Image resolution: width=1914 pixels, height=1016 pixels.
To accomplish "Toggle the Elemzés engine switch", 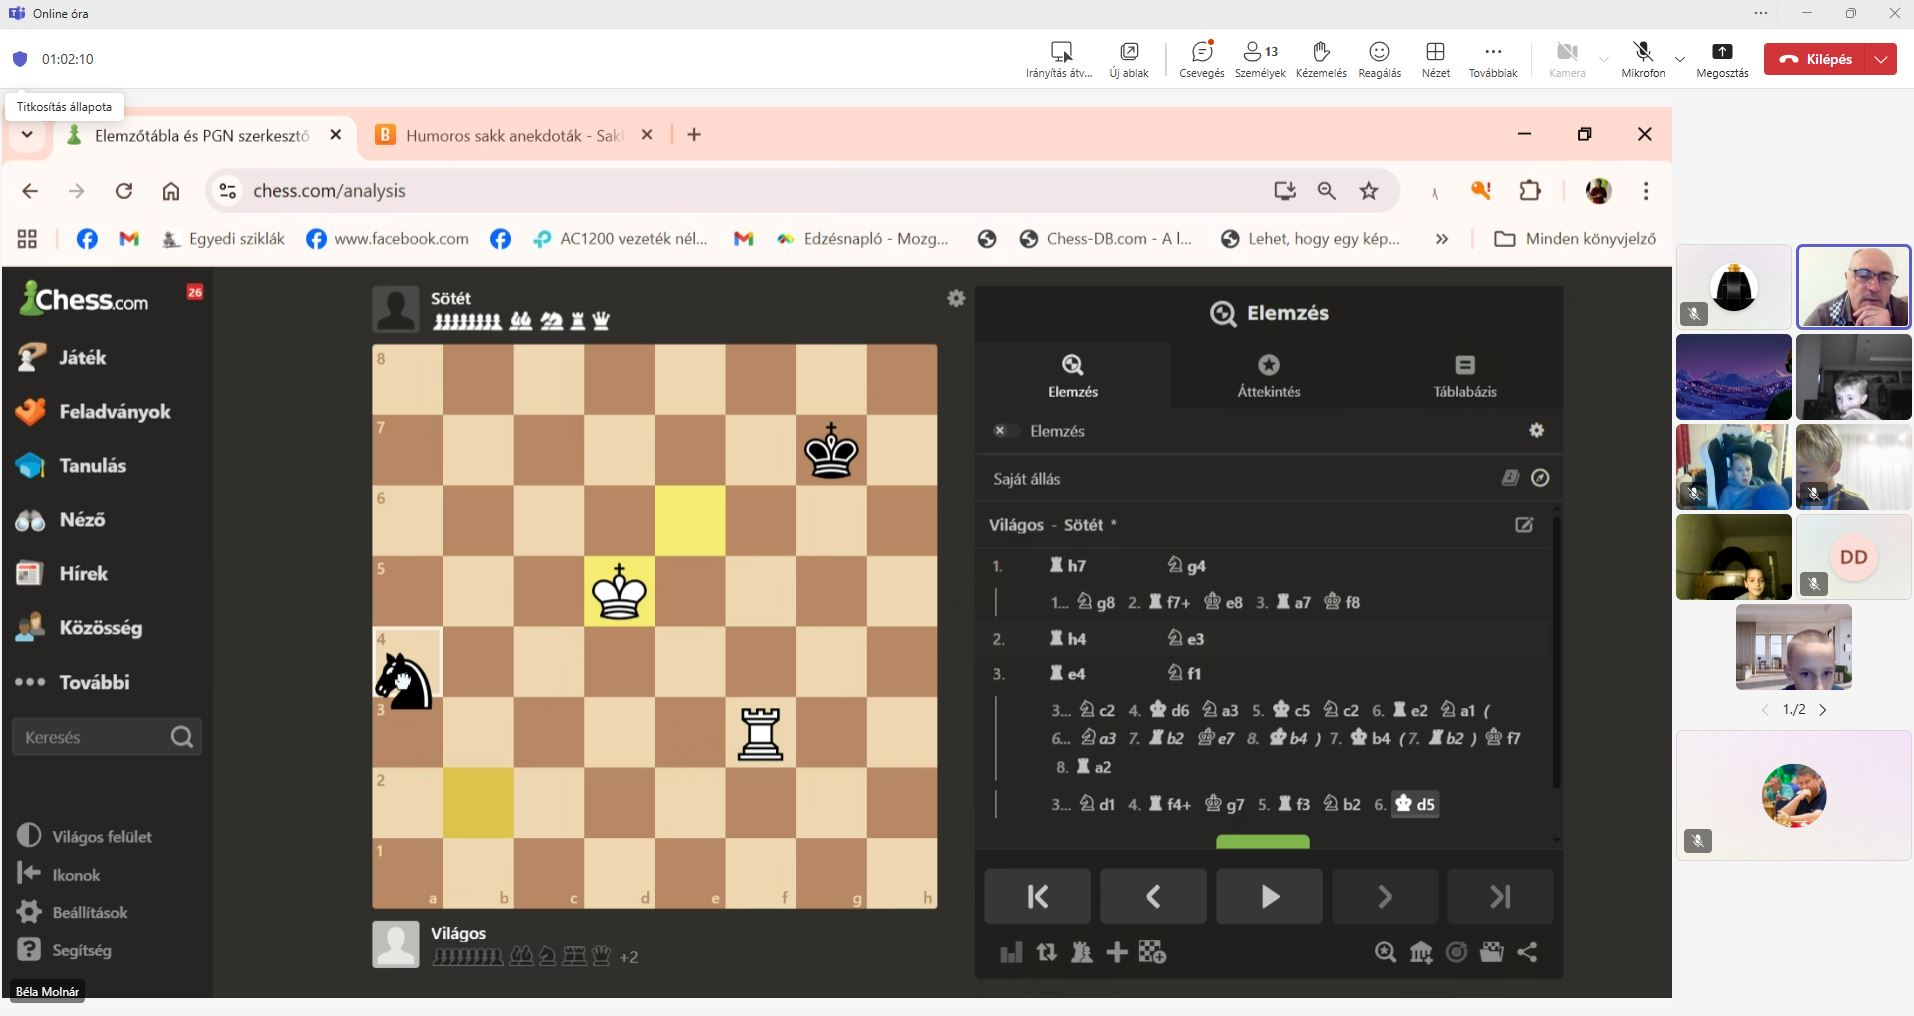I will [x=1001, y=431].
